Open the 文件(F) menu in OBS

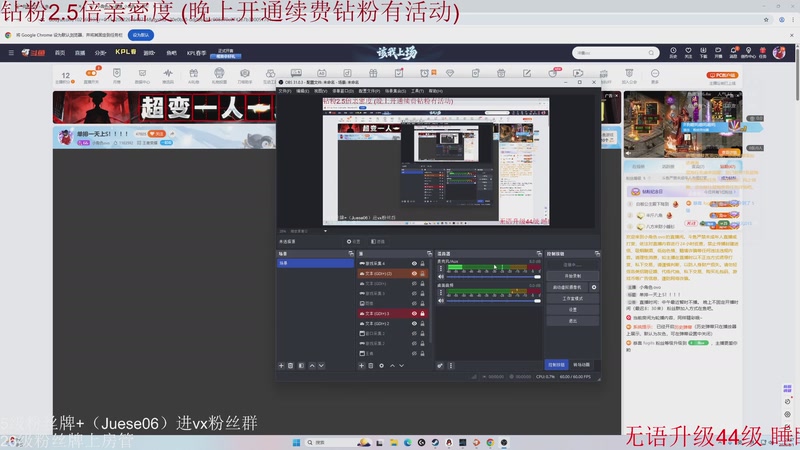point(285,91)
